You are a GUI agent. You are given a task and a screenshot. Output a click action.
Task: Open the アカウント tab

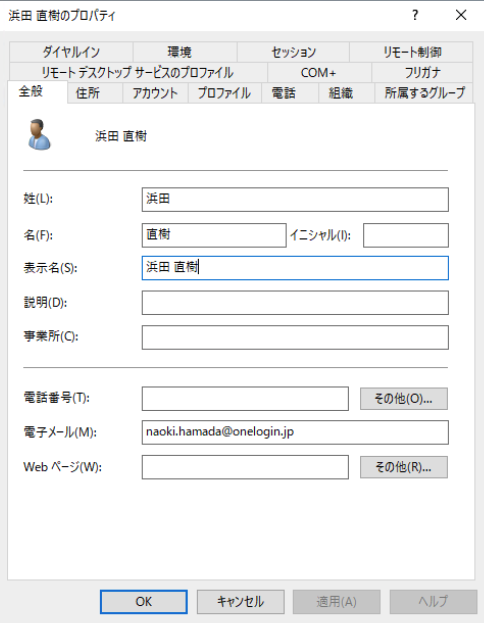(155, 93)
